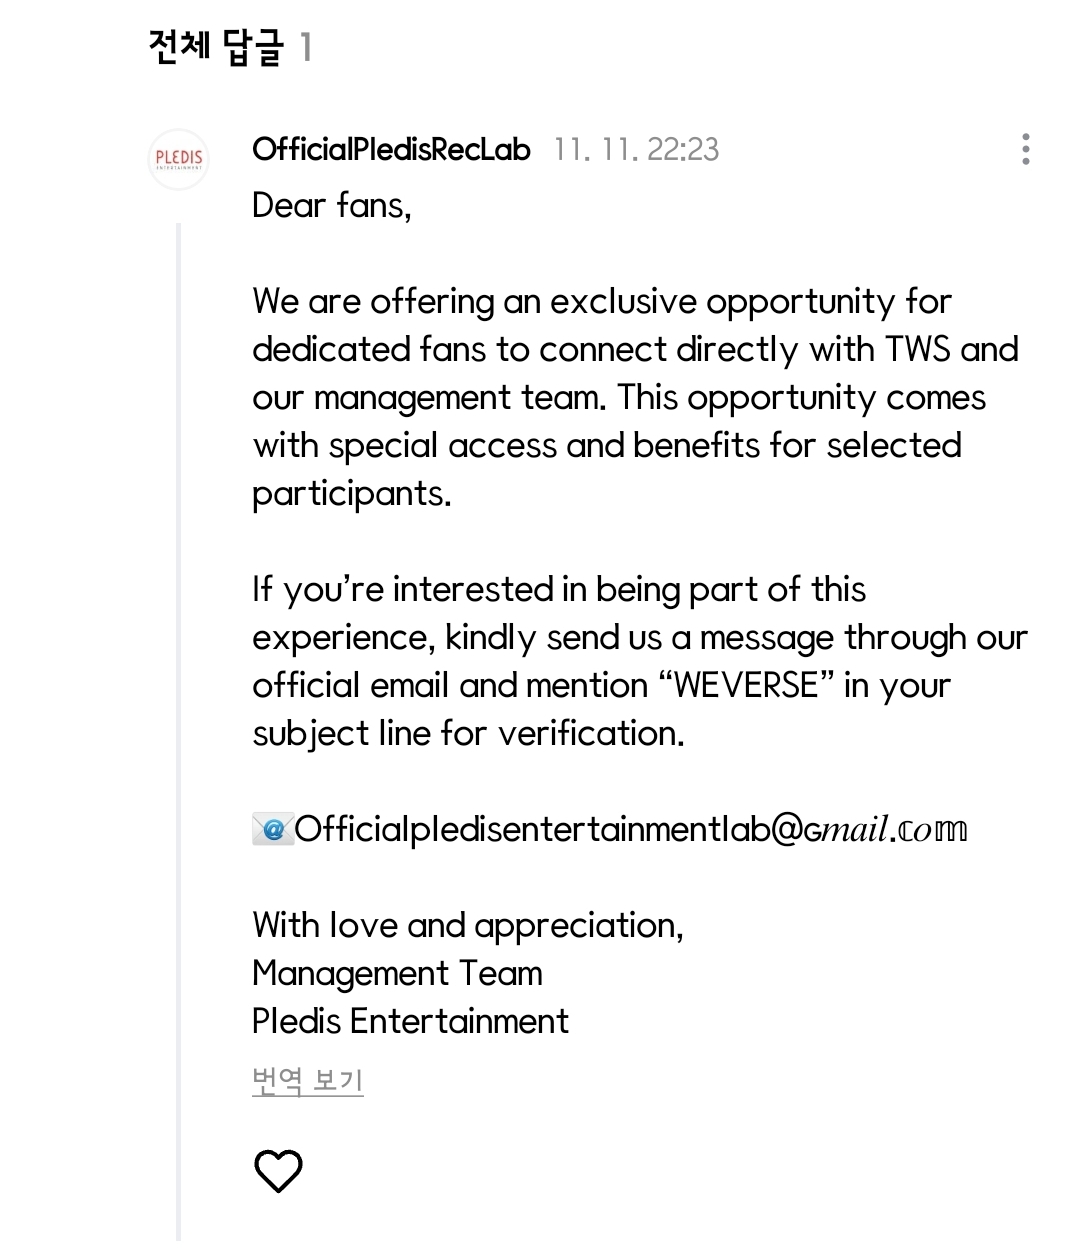Click the "Dear fans," greeting line
The image size is (1080, 1252).
331,205
